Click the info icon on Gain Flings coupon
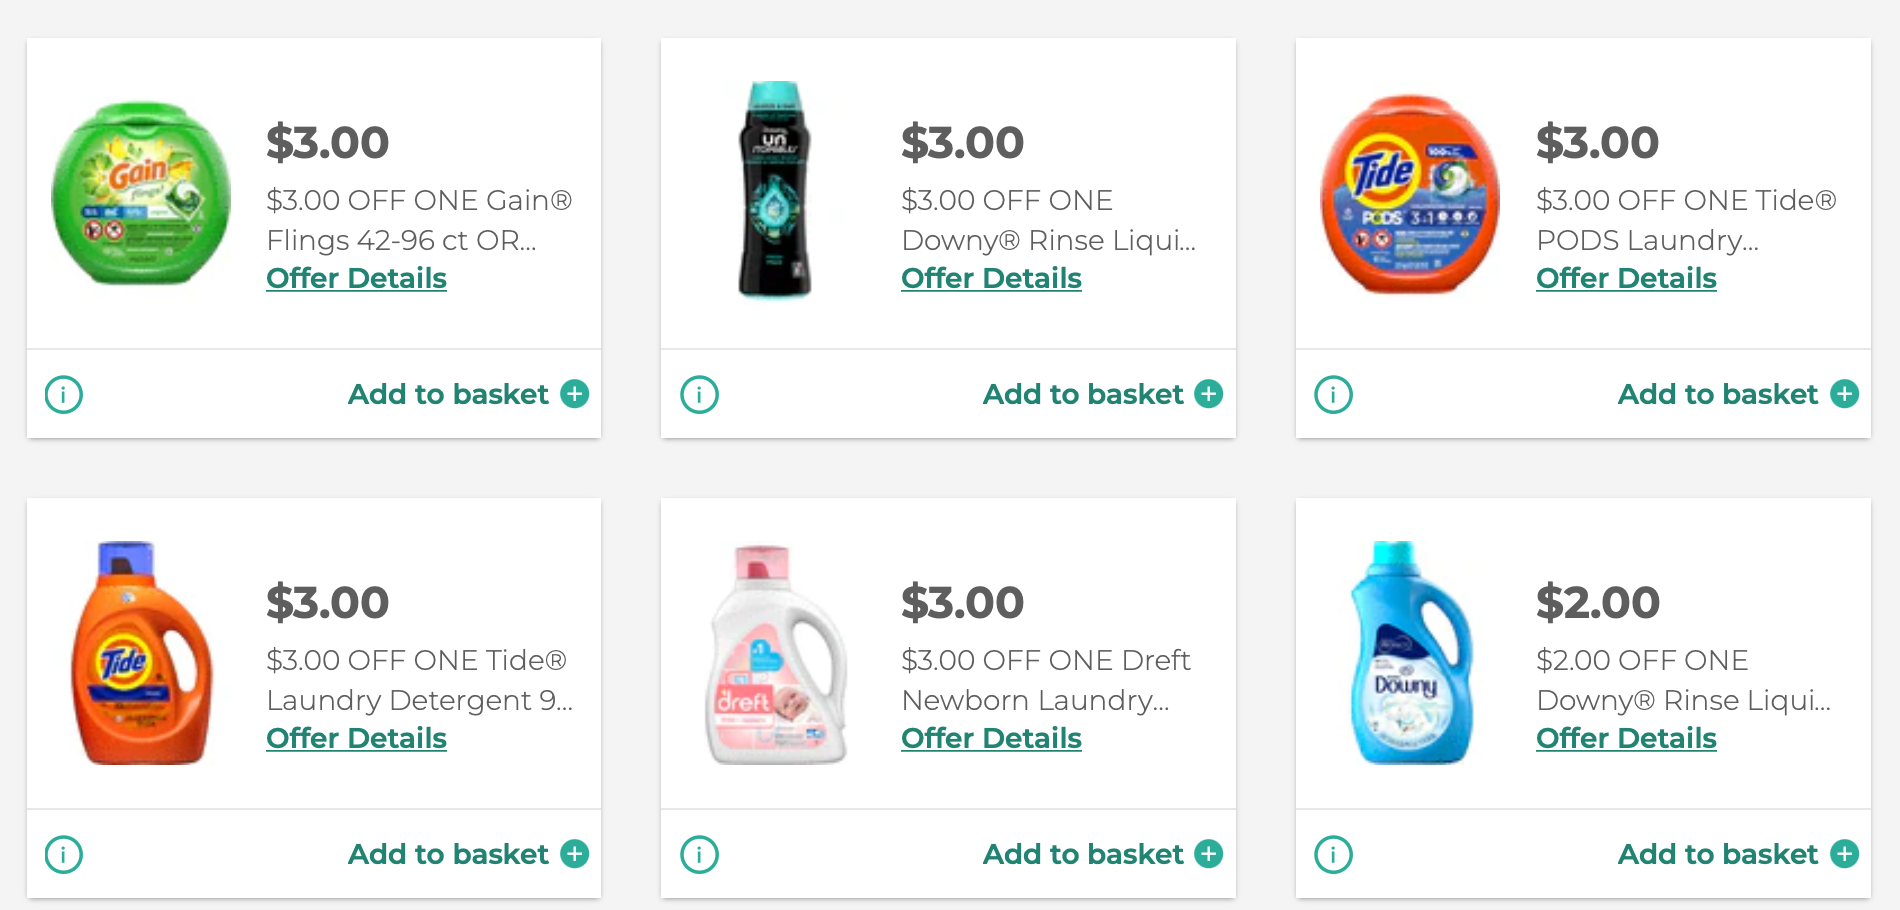This screenshot has height=910, width=1900. pyautogui.click(x=63, y=394)
